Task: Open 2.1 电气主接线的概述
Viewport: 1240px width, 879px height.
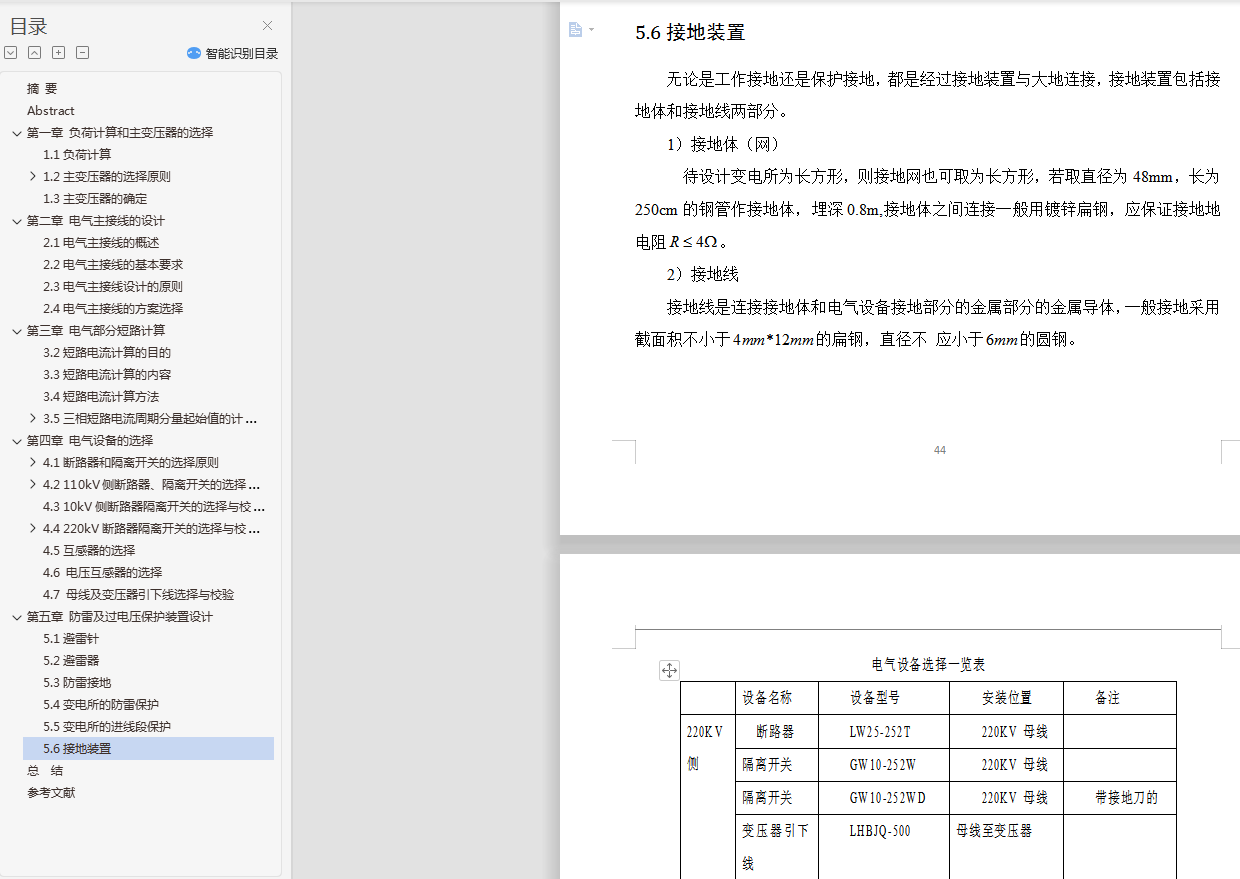Action: pos(101,243)
